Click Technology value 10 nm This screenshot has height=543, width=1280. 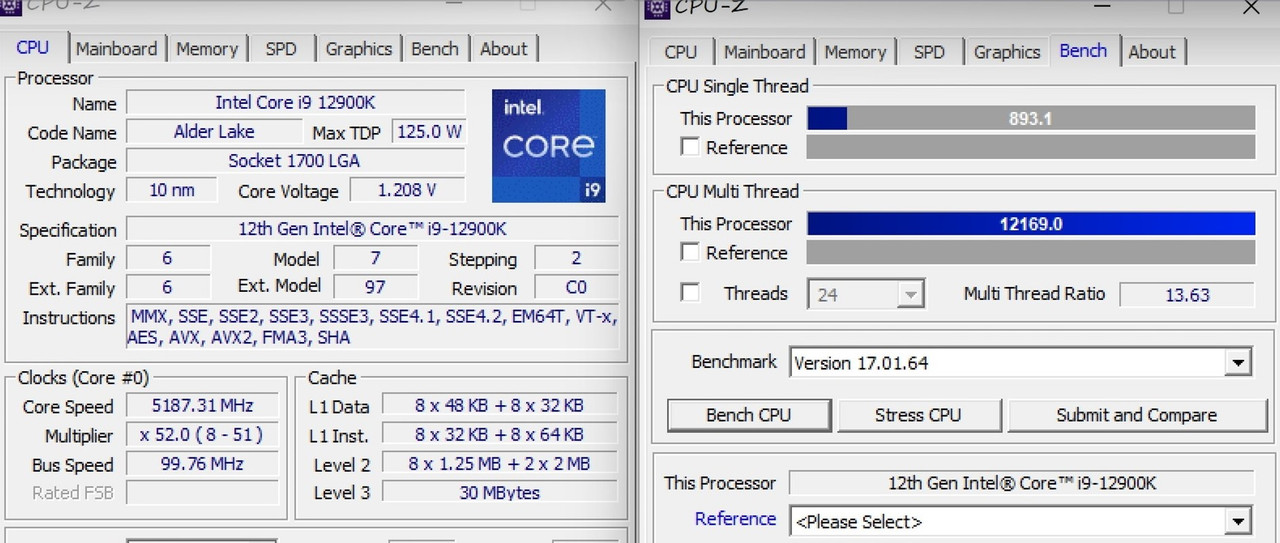tap(174, 190)
